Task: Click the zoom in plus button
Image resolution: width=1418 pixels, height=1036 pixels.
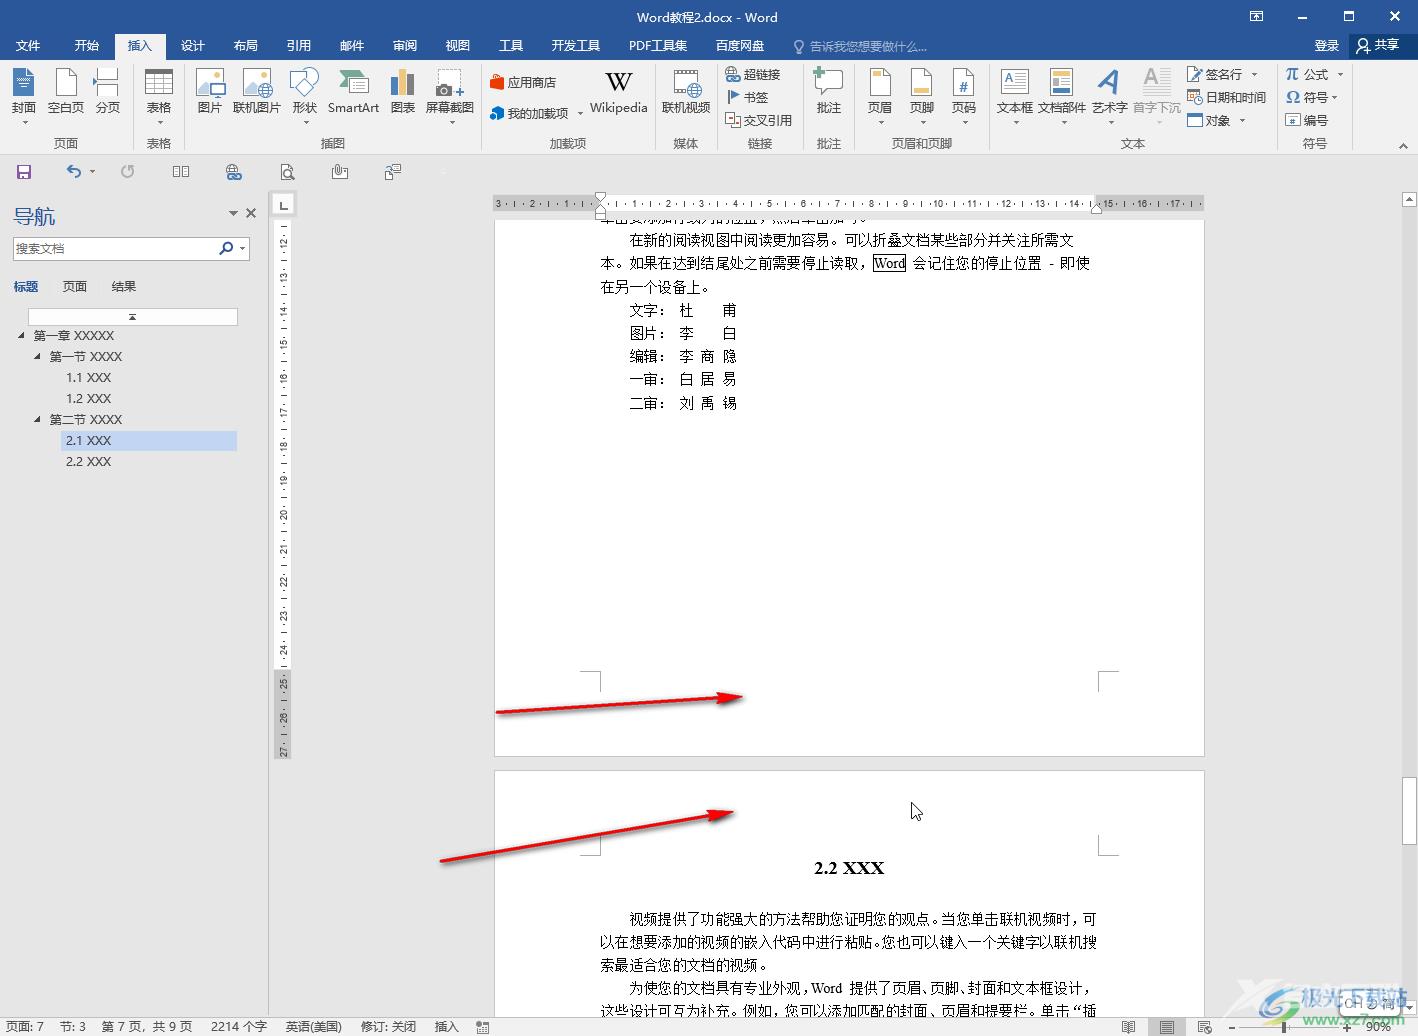Action: tap(1346, 1027)
